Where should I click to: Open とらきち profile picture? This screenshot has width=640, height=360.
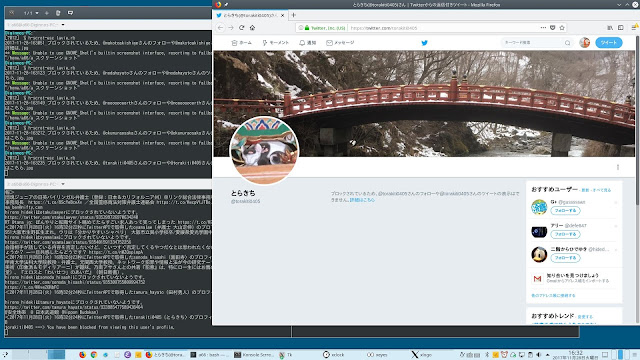pos(264,150)
